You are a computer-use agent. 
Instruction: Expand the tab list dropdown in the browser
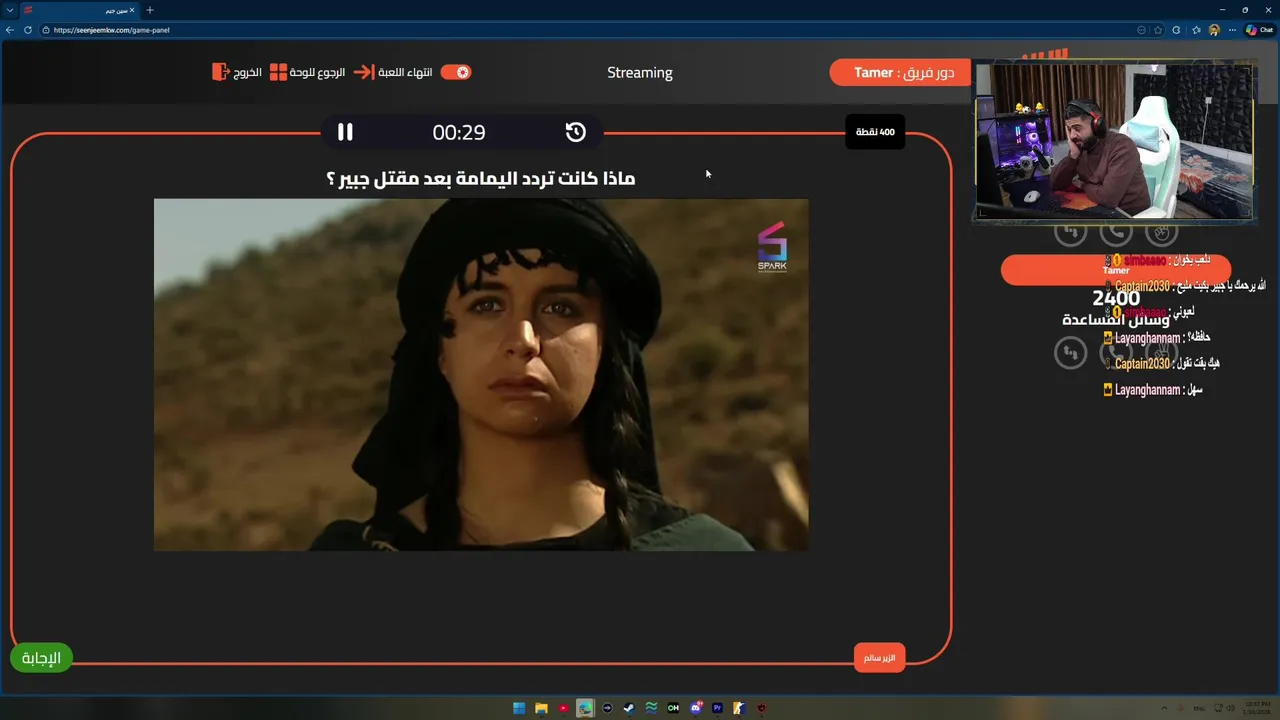pos(9,10)
